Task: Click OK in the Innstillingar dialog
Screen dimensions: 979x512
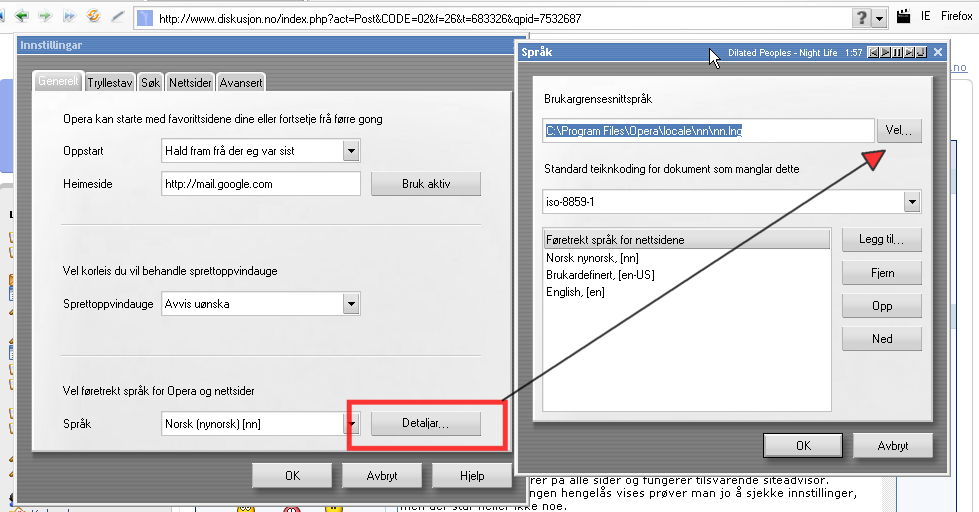Action: pyautogui.click(x=292, y=476)
